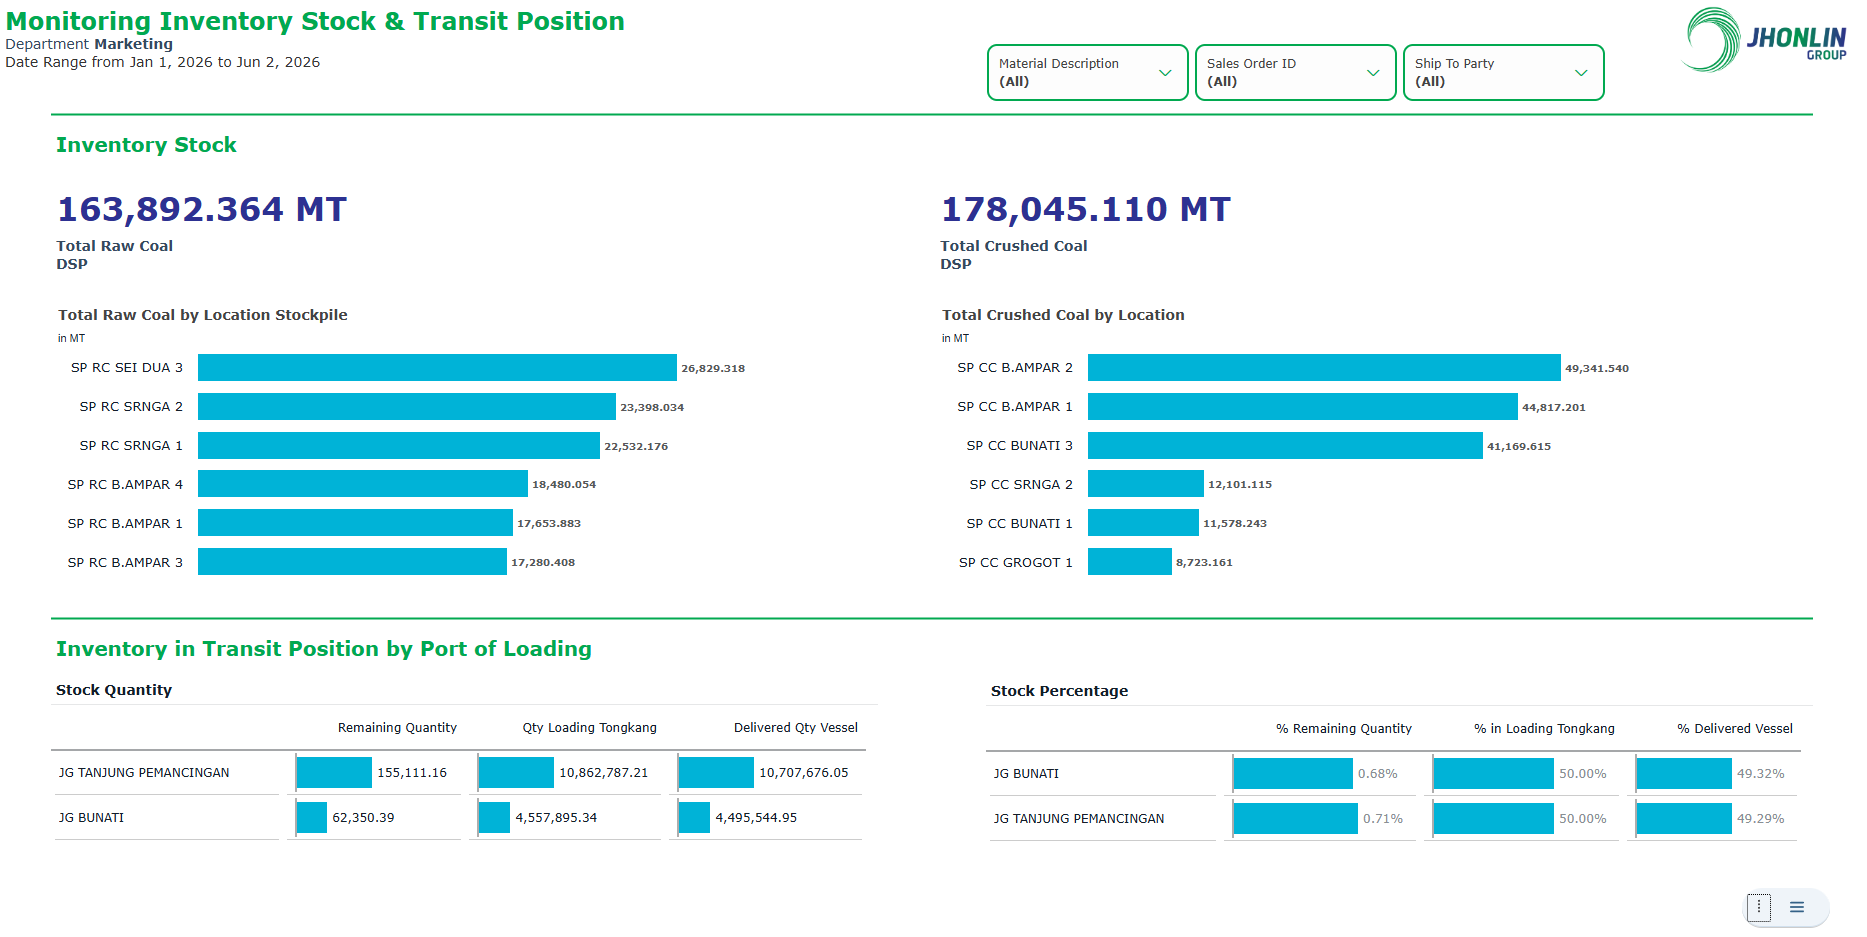Click the Qty Loading Tongkang column header
This screenshot has height=937, width=1867.
click(x=590, y=728)
